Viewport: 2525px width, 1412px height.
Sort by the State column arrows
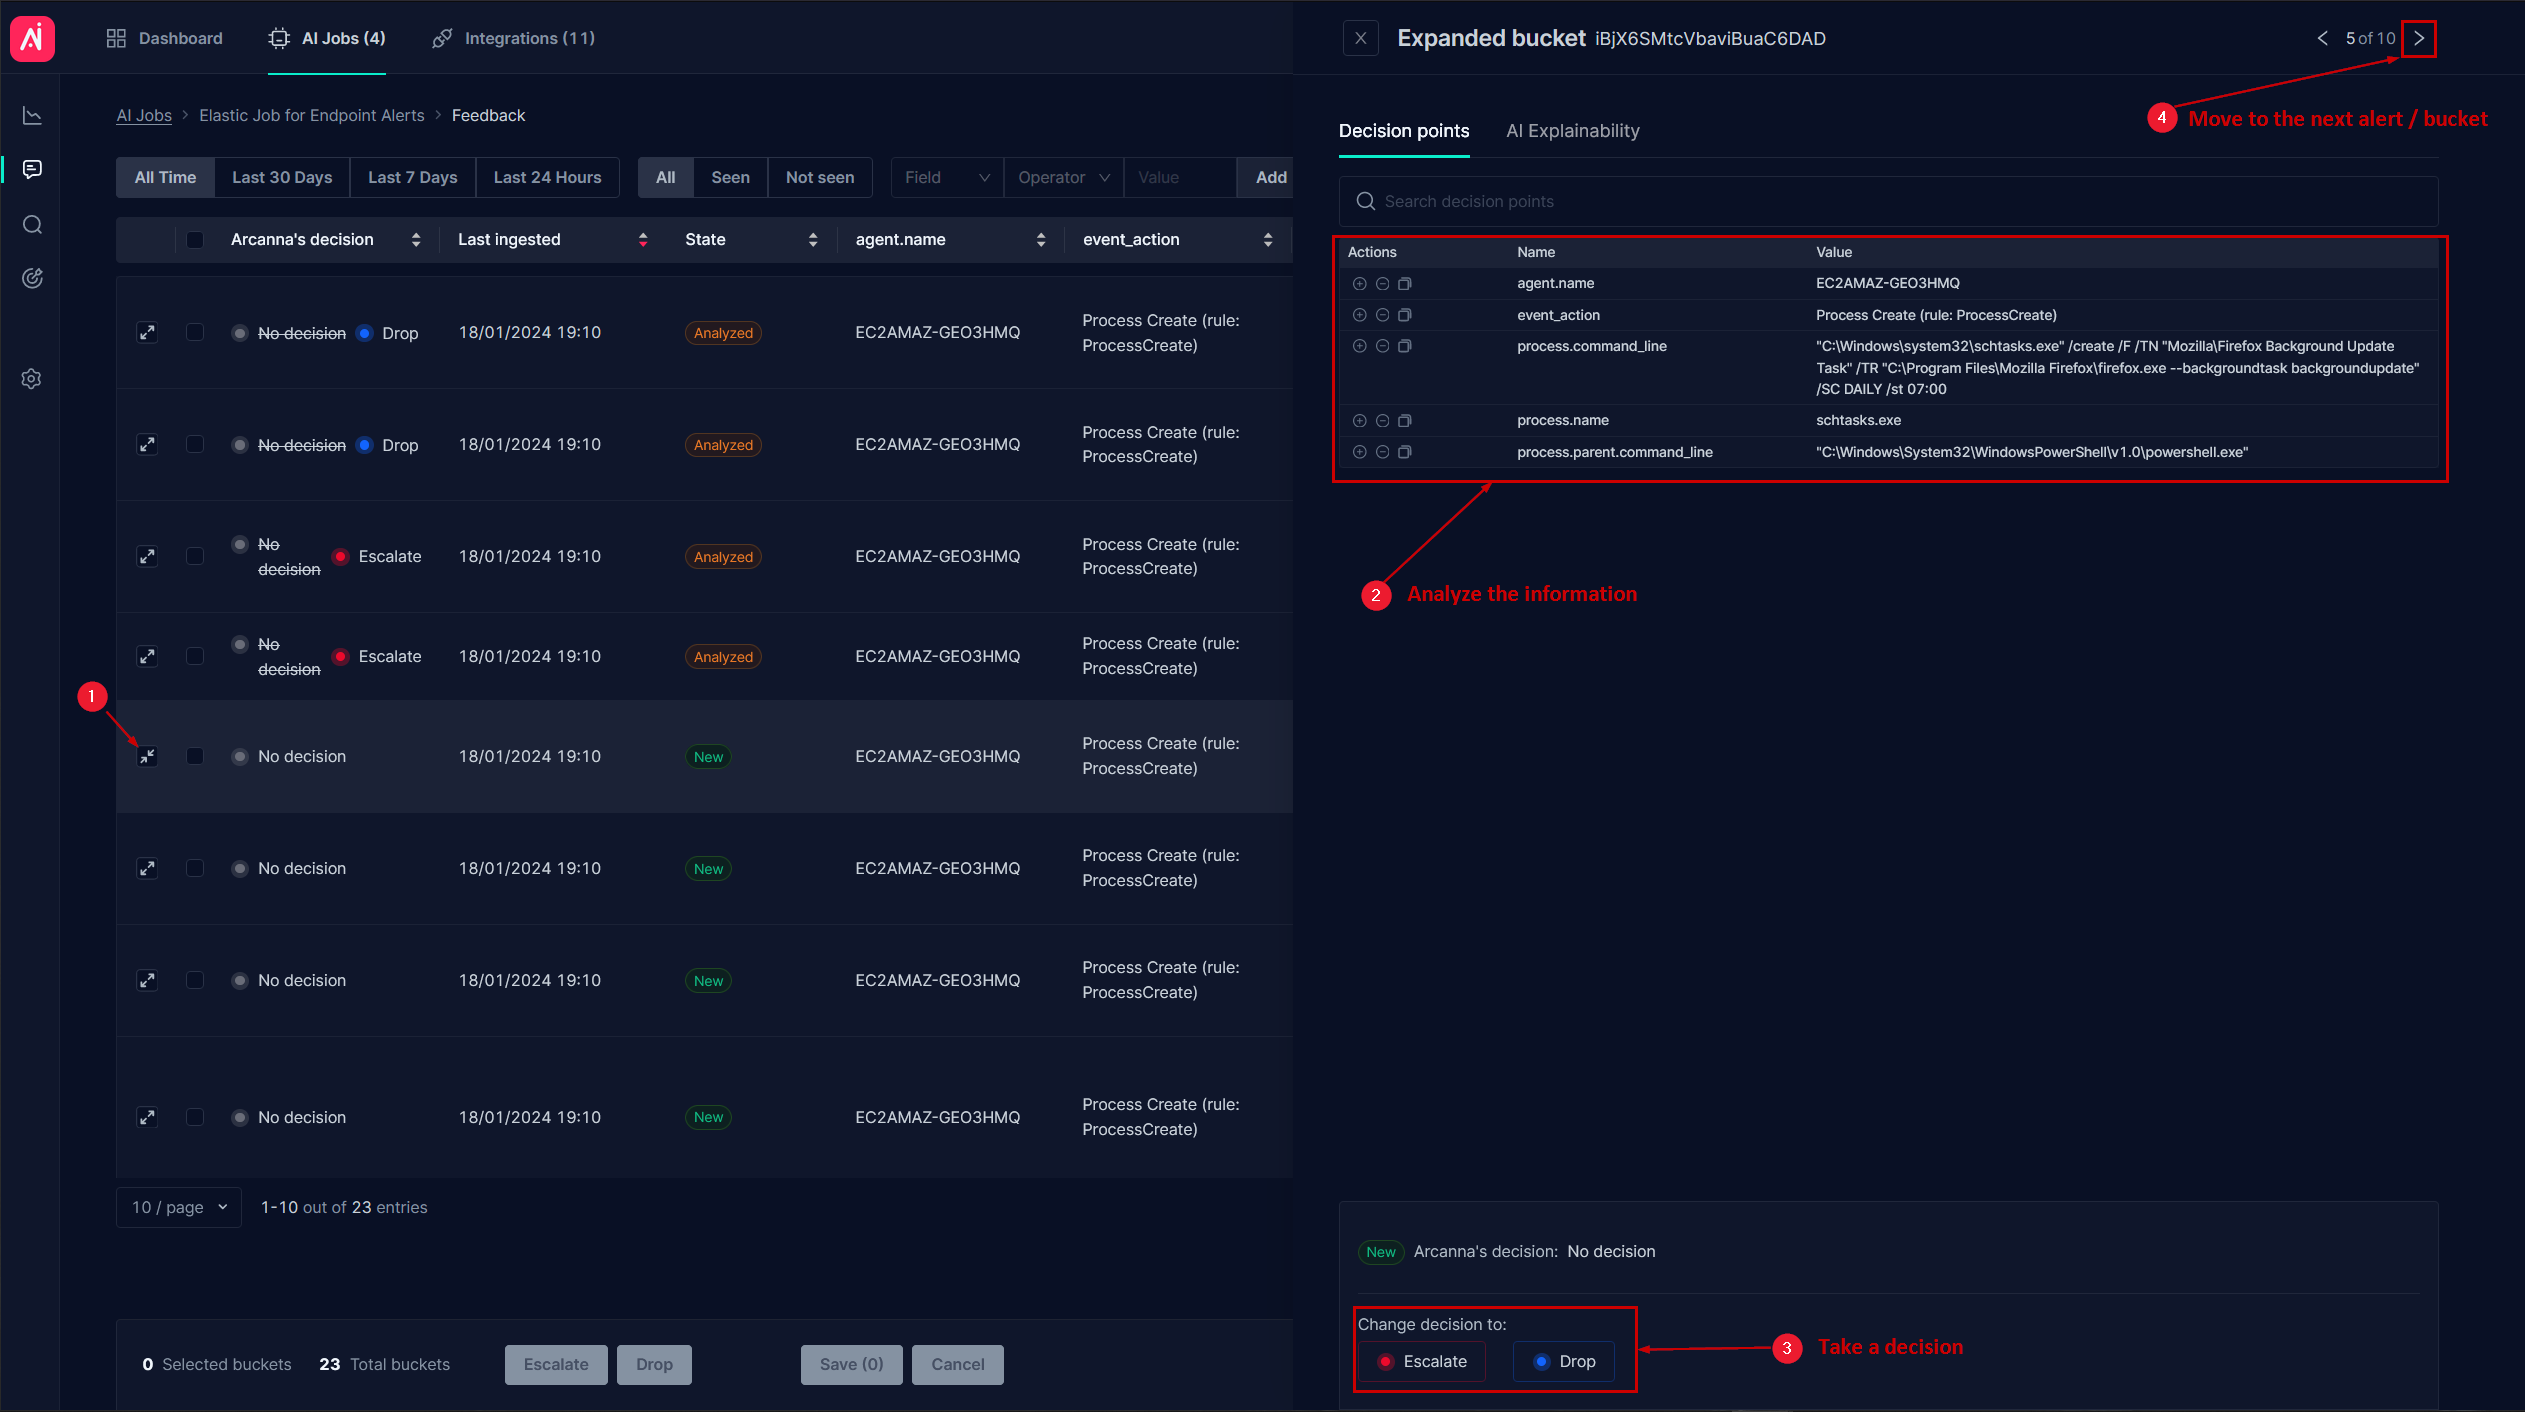[x=813, y=240]
